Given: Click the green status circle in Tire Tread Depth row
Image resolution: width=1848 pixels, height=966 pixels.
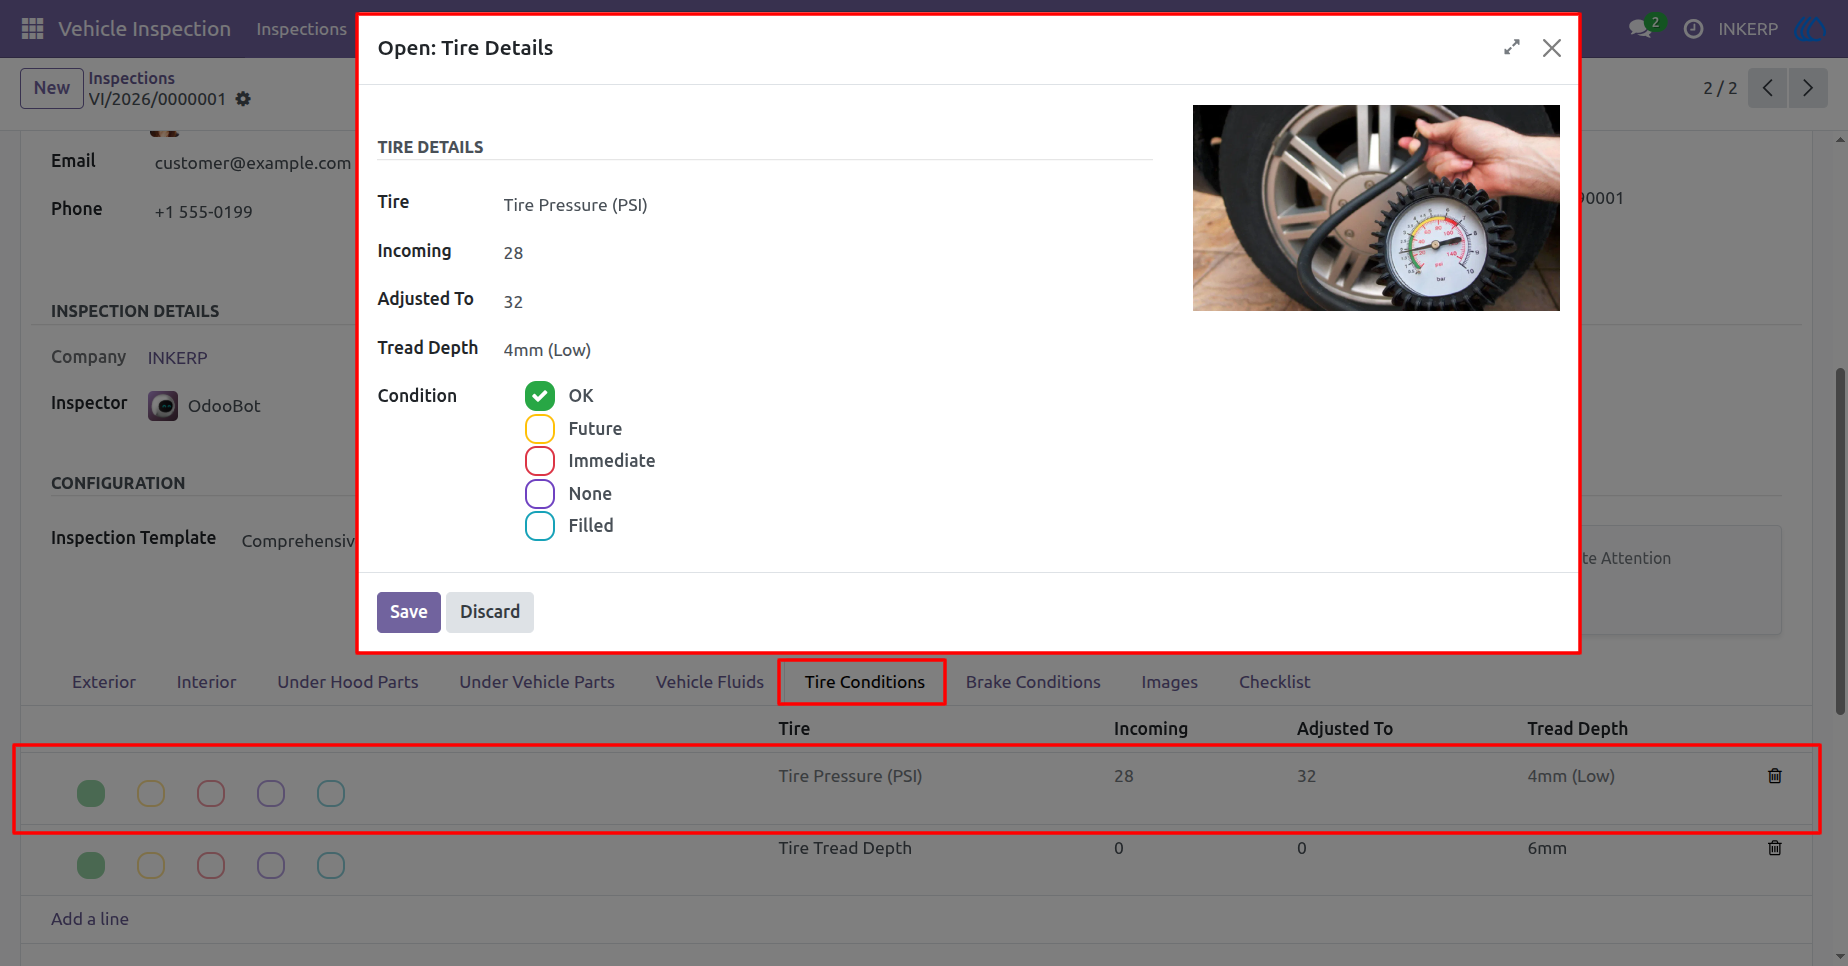Looking at the screenshot, I should click(91, 865).
